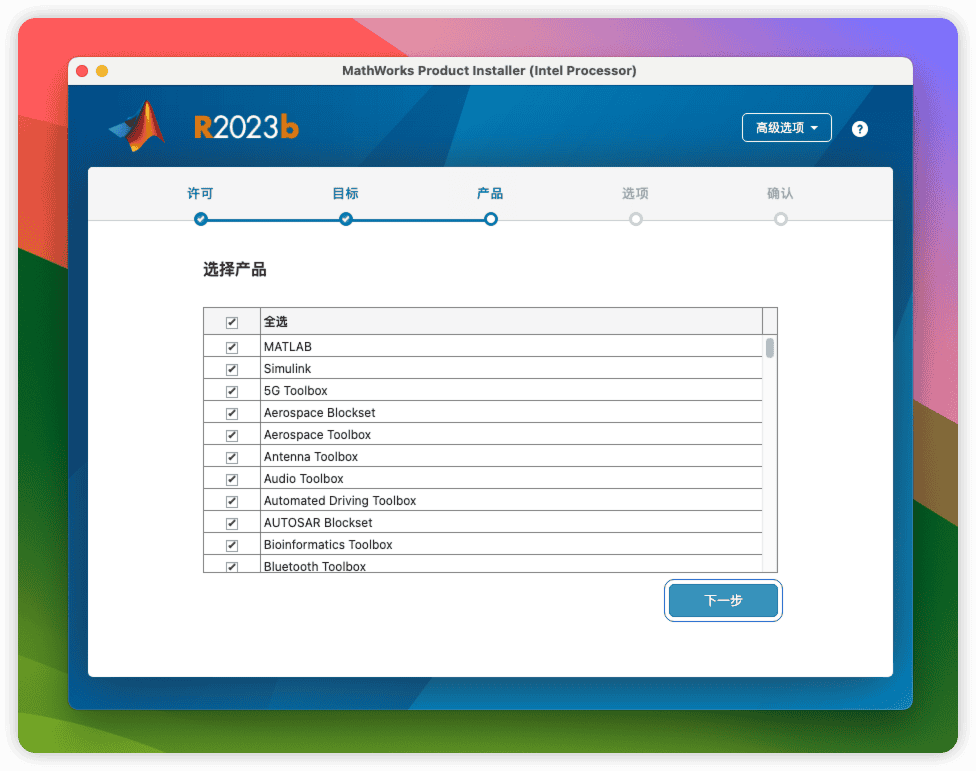The image size is (976, 771).
Task: Uncheck the 全选 select-all checkbox
Action: pyautogui.click(x=231, y=321)
